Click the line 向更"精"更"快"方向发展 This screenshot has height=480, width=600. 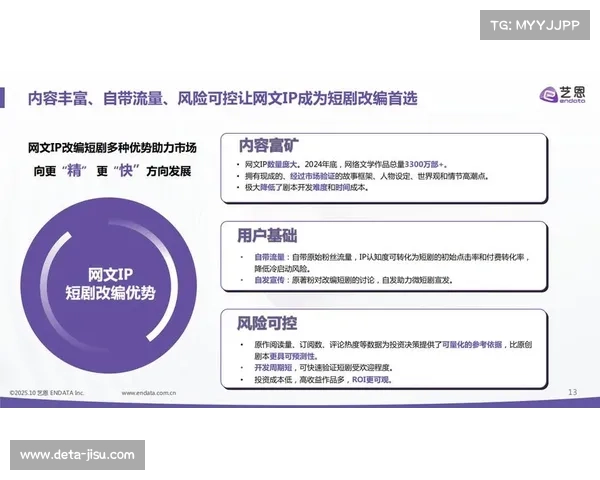click(x=112, y=170)
